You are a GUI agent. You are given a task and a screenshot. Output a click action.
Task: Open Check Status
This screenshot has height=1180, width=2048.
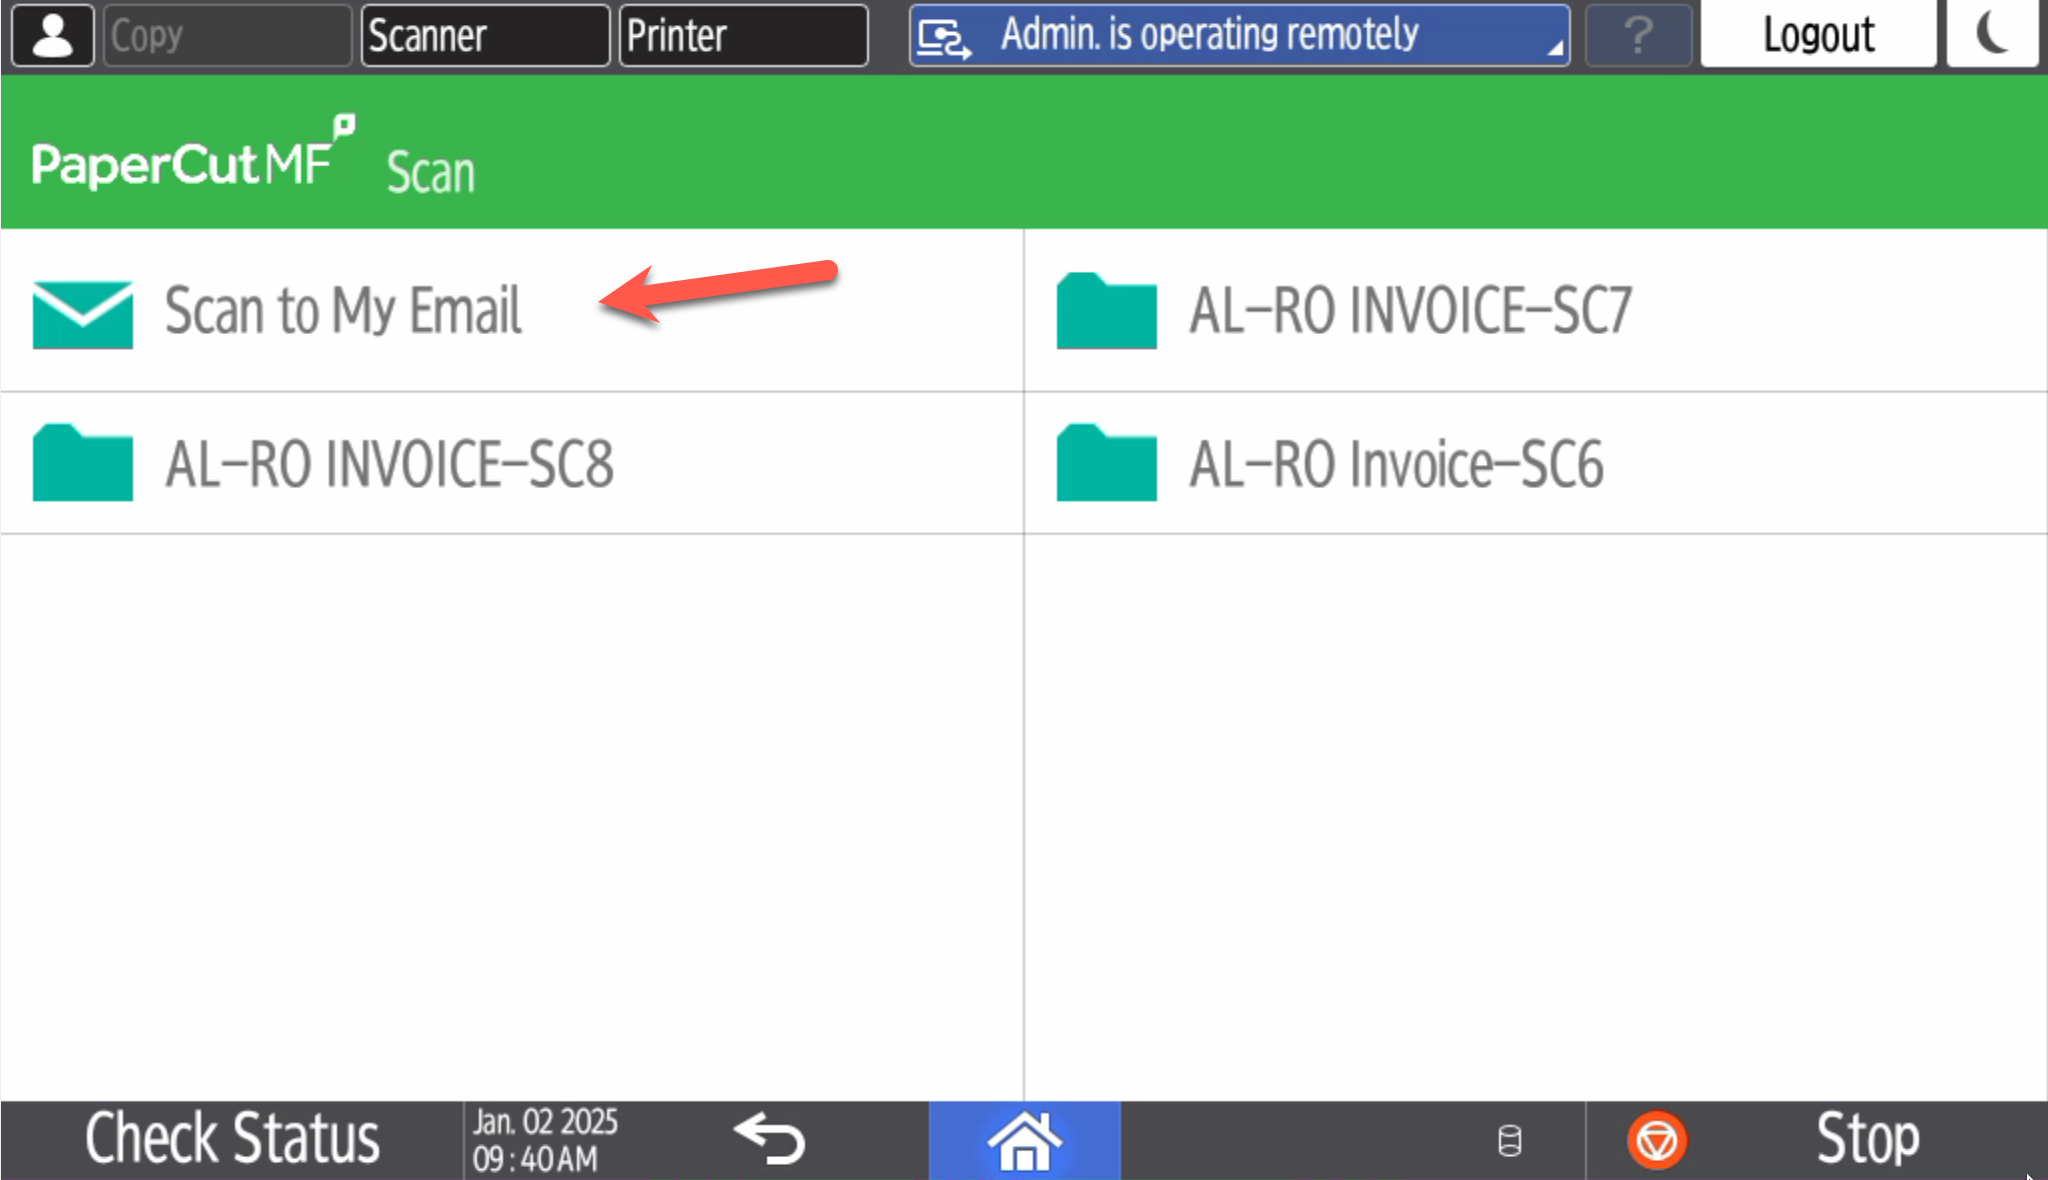(x=232, y=1139)
